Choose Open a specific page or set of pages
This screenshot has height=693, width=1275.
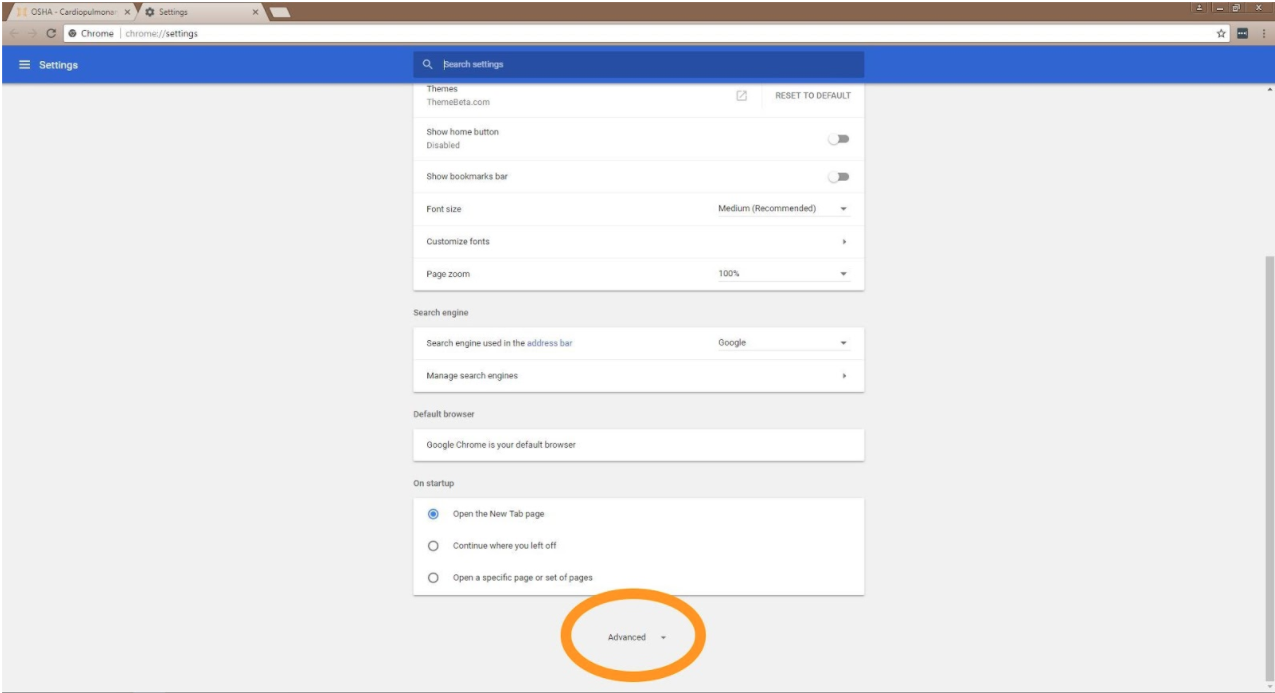click(433, 578)
